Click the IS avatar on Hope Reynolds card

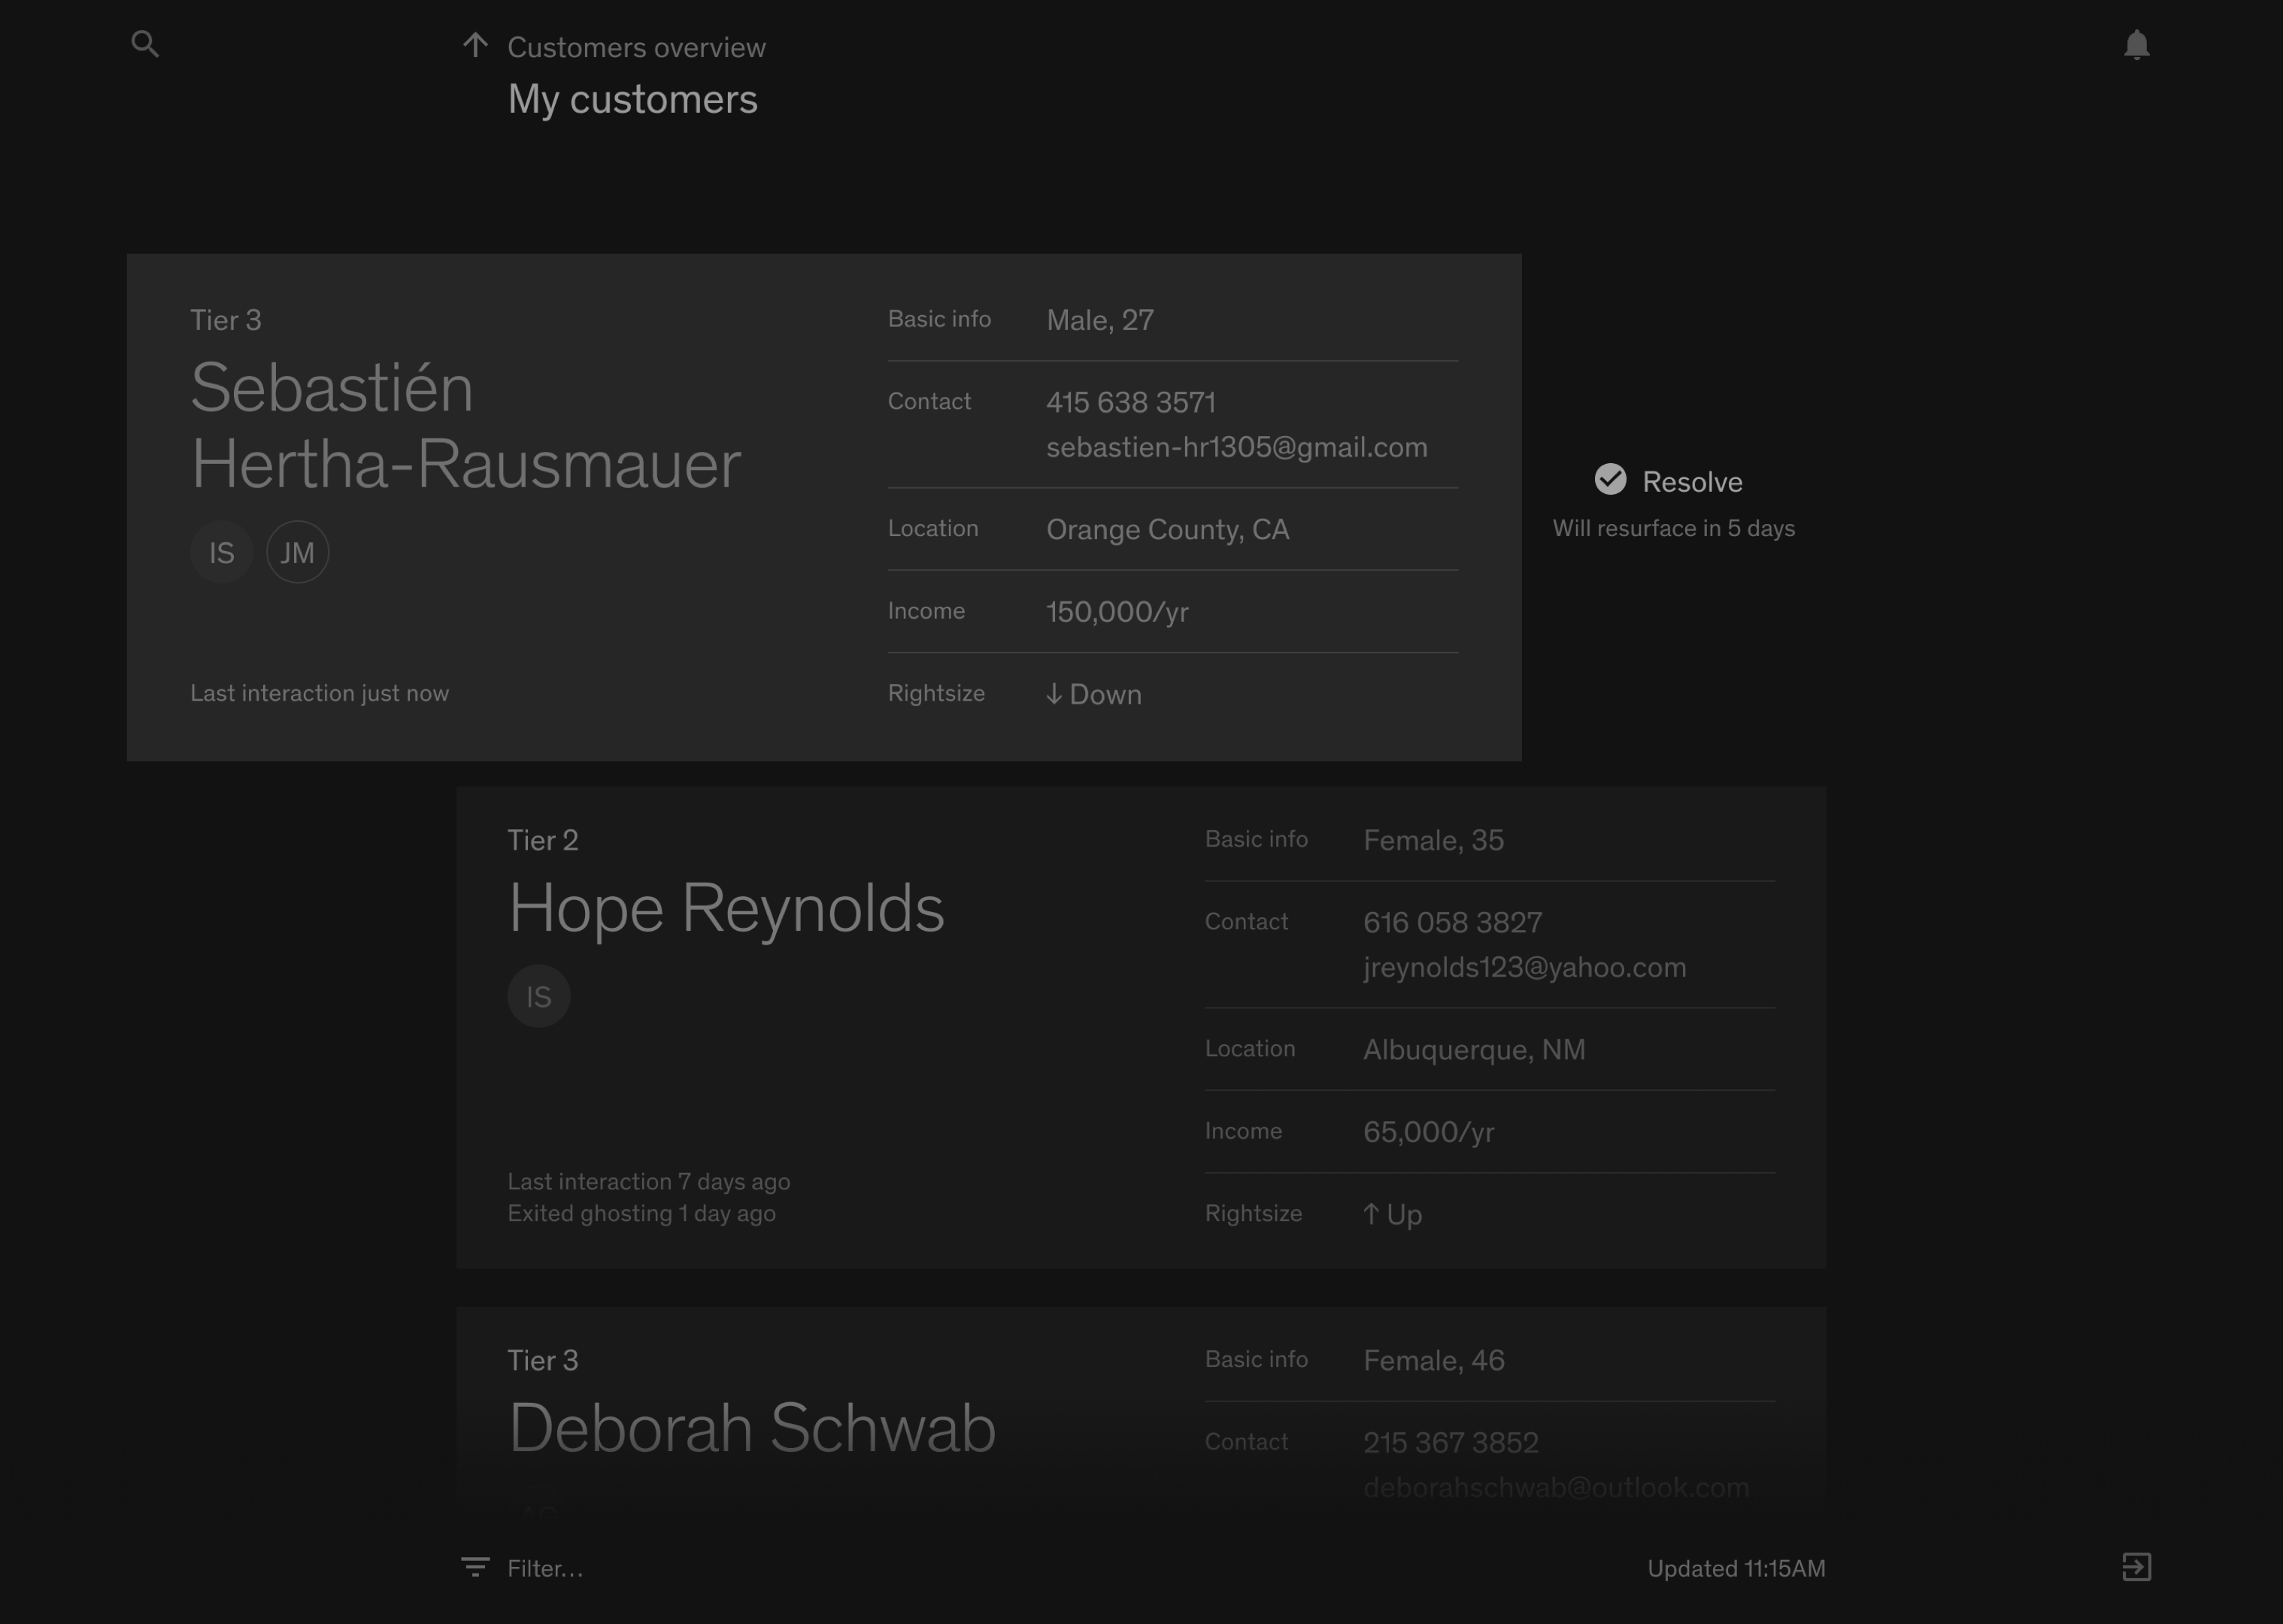538,996
